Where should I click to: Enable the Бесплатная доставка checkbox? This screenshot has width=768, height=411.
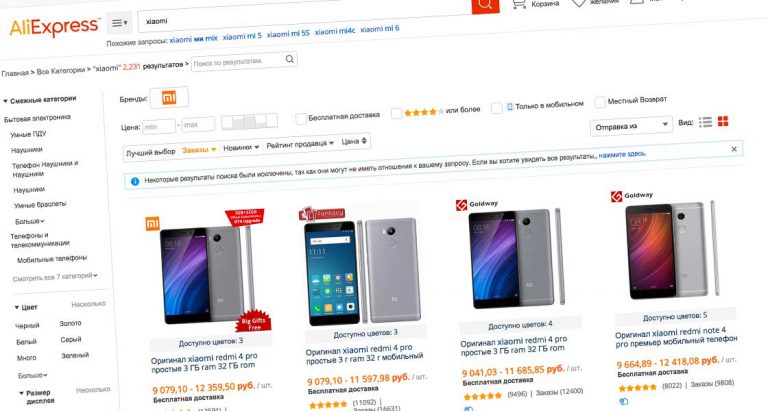(x=301, y=118)
